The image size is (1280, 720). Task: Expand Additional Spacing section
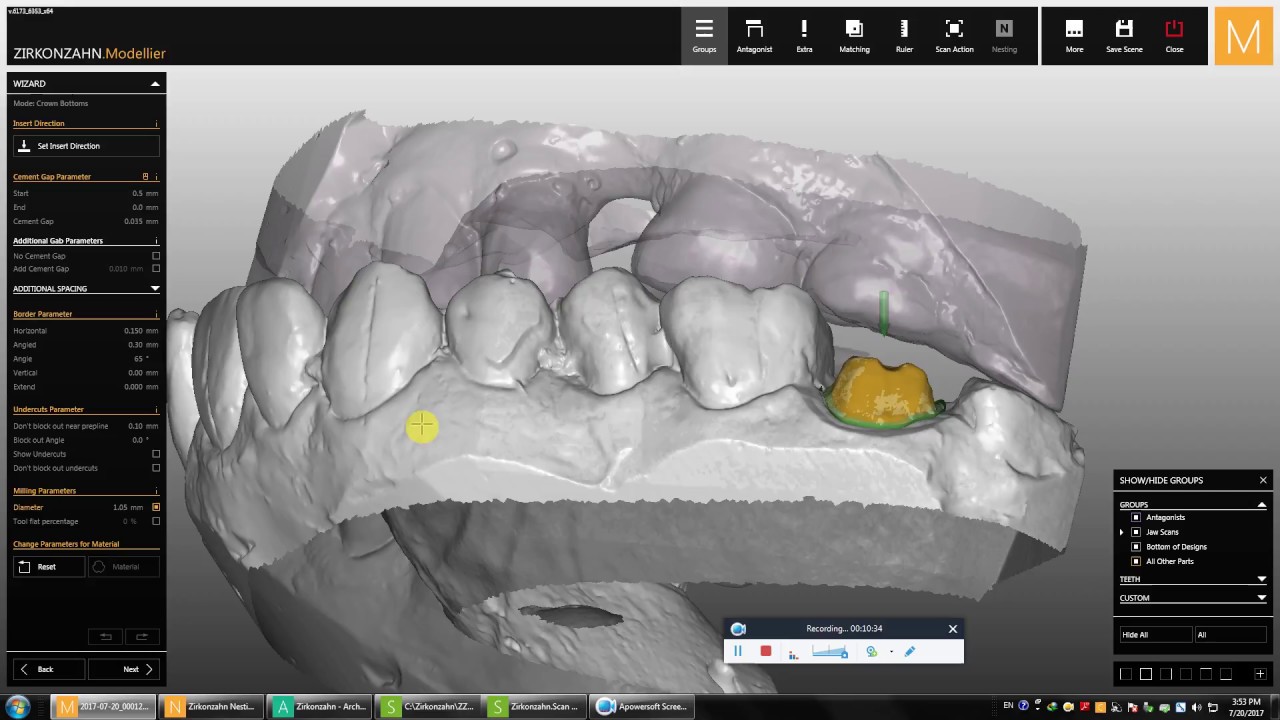click(x=155, y=289)
